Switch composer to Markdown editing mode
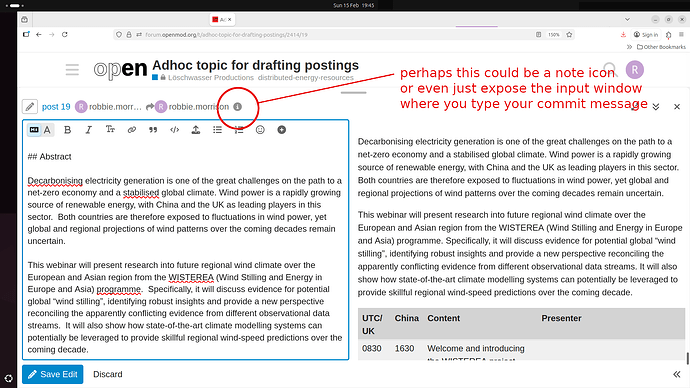 34,130
